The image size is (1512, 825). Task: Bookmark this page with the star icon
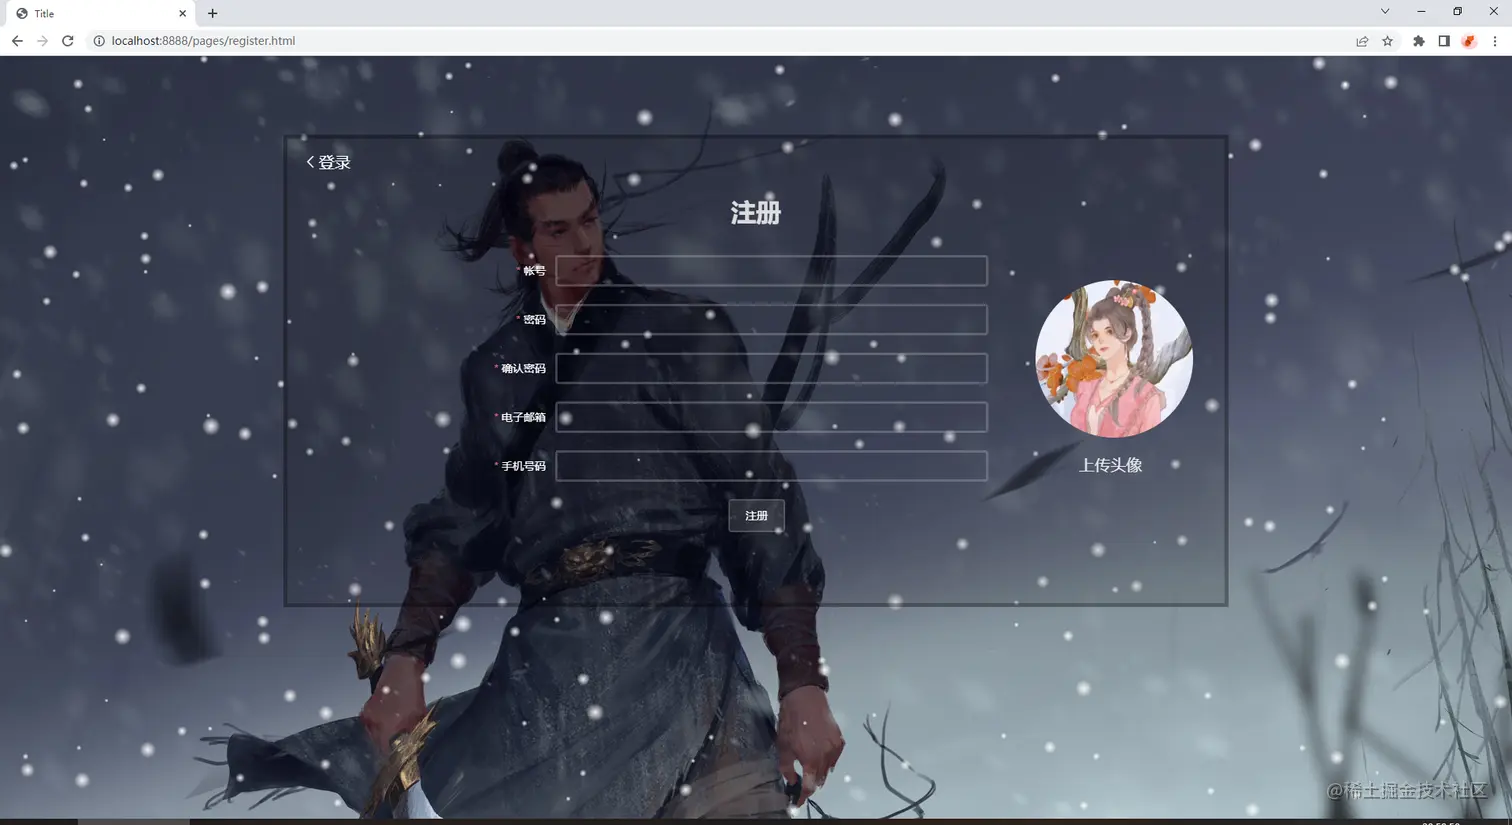(1388, 41)
